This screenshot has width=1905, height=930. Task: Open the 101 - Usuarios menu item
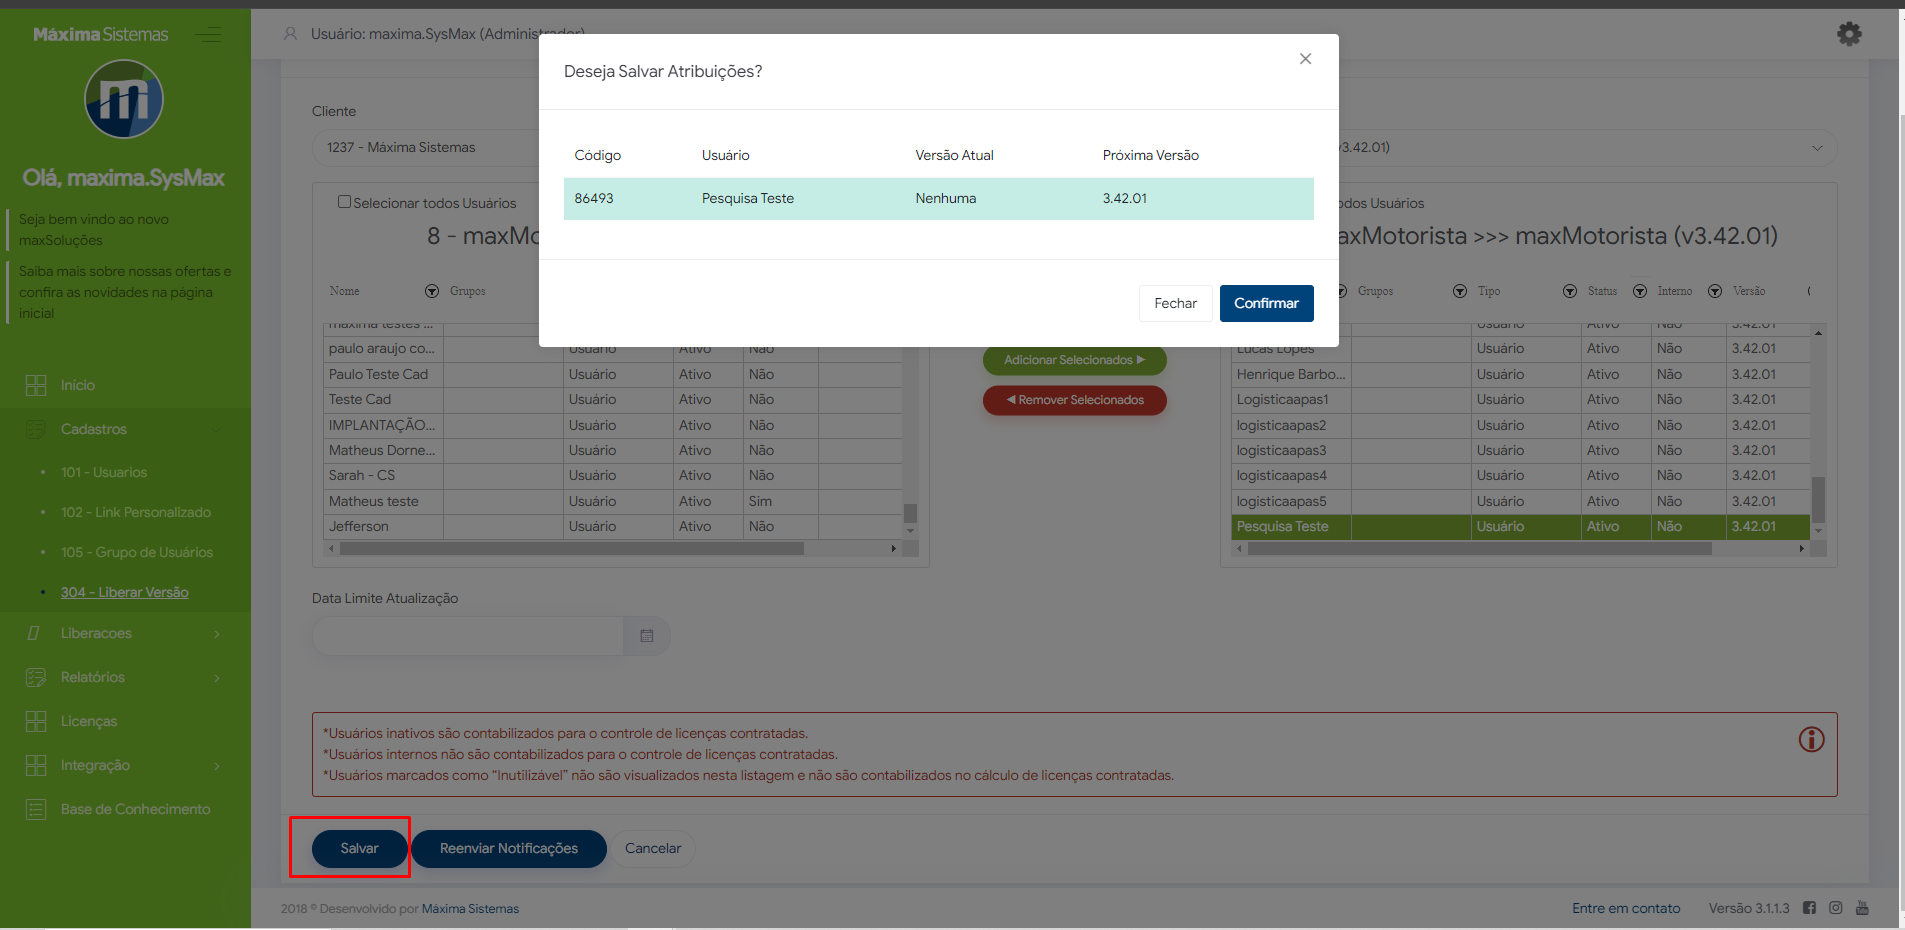(104, 472)
